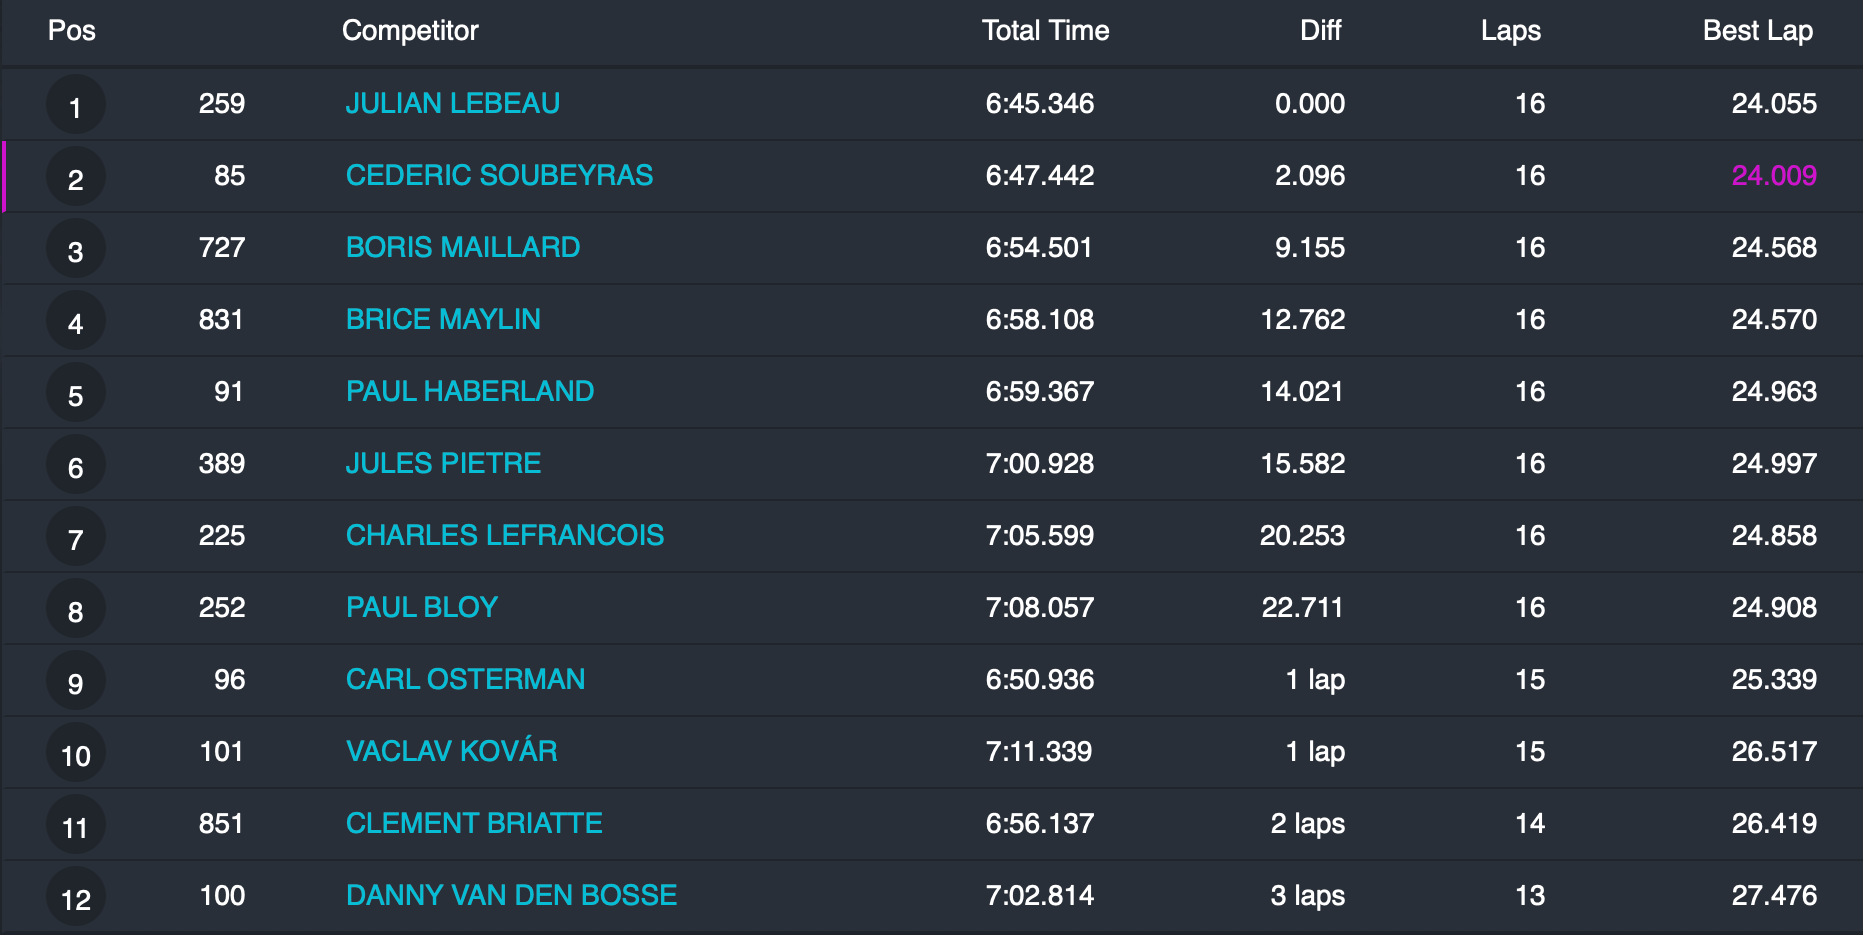
Task: Open Julian Lebeau's competitor page
Action: (452, 104)
